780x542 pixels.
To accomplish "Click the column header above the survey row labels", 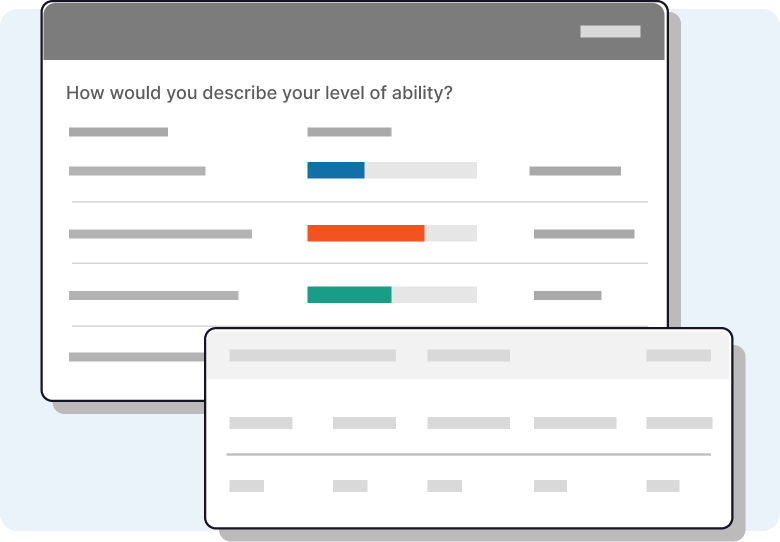I will pos(118,132).
